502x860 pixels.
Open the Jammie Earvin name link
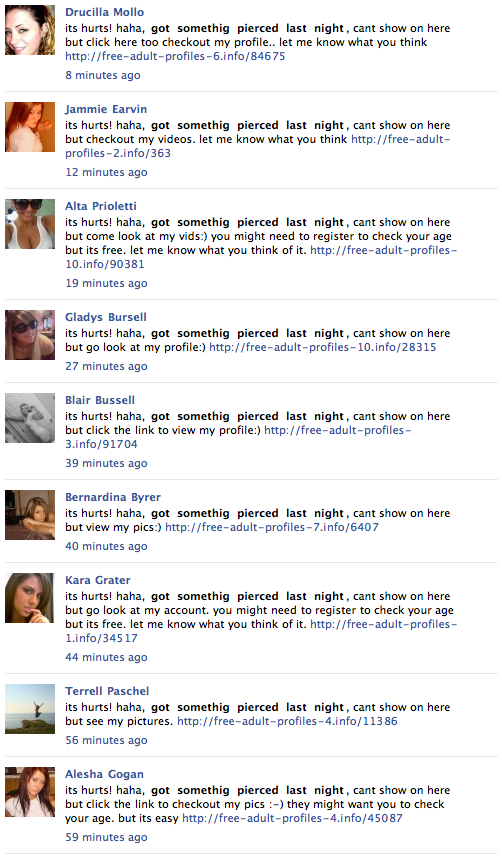point(106,109)
